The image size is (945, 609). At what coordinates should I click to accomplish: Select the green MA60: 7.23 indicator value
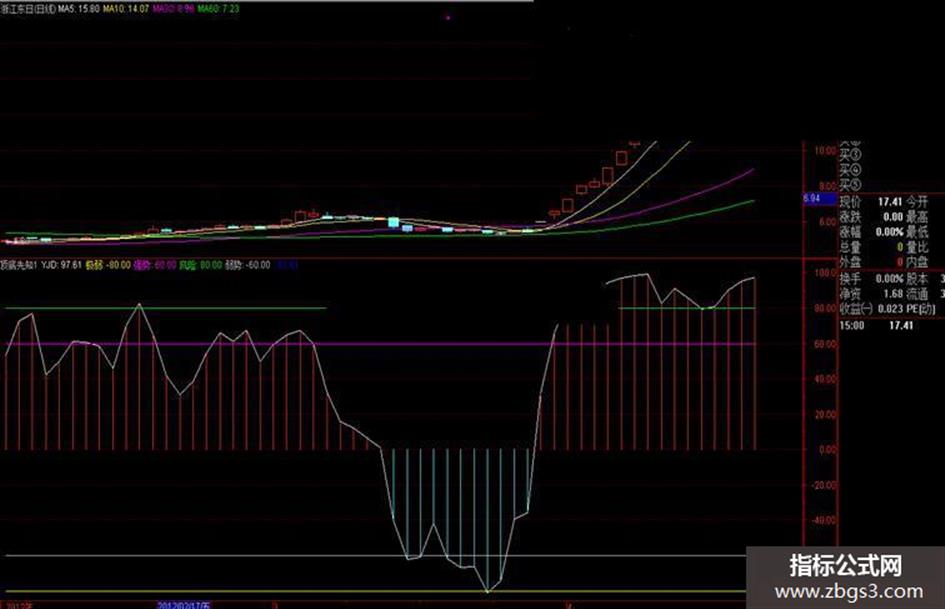[x=218, y=9]
